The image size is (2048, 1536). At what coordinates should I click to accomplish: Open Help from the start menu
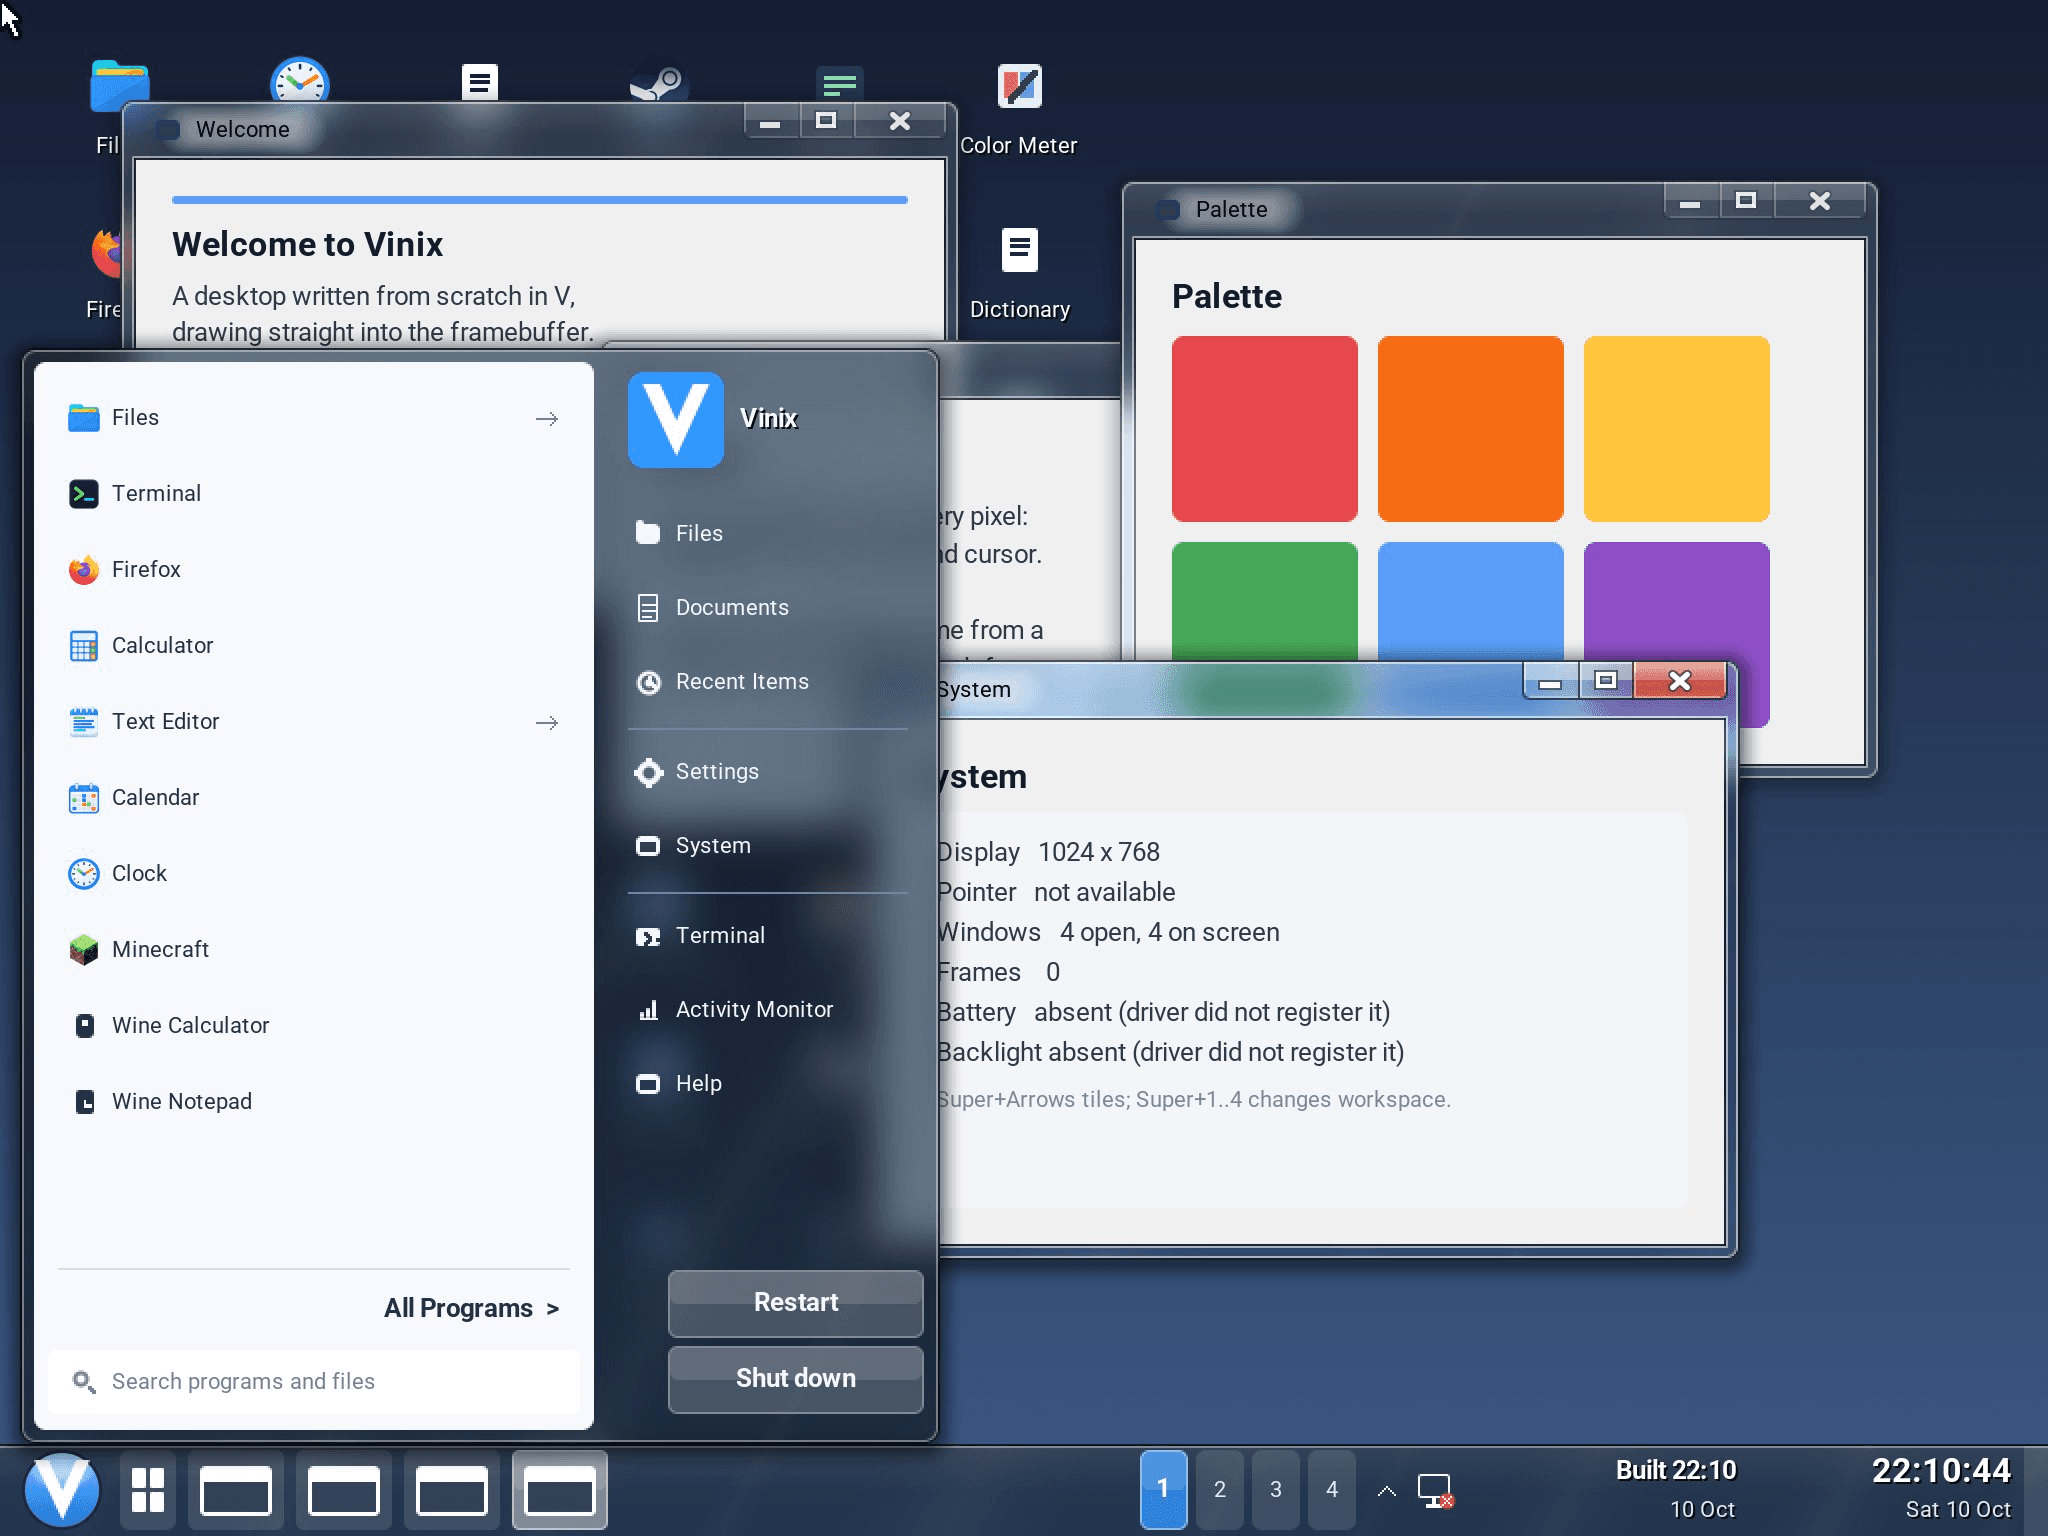[x=768, y=1083]
